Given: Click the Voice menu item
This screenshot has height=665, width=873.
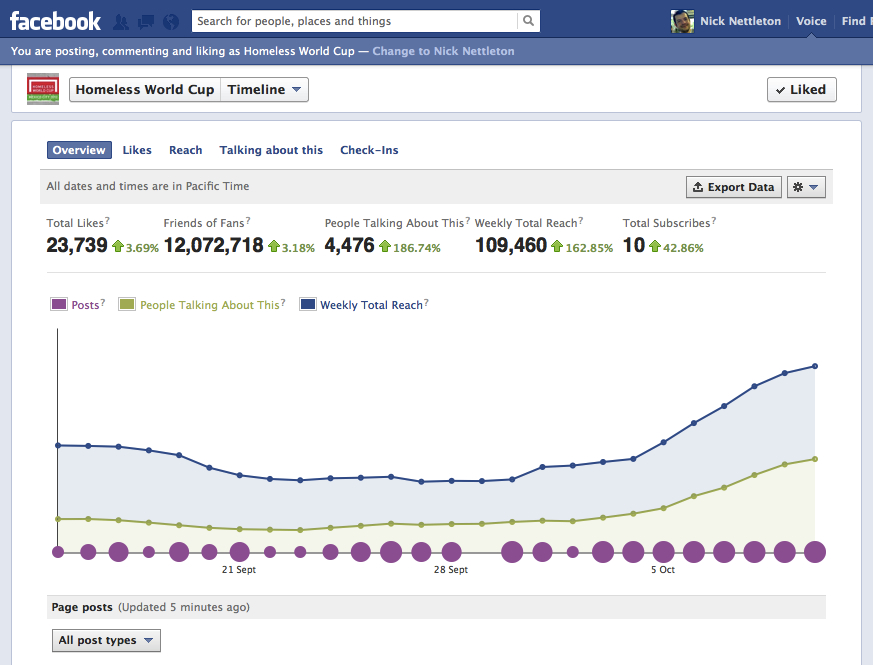Looking at the screenshot, I should [x=811, y=21].
